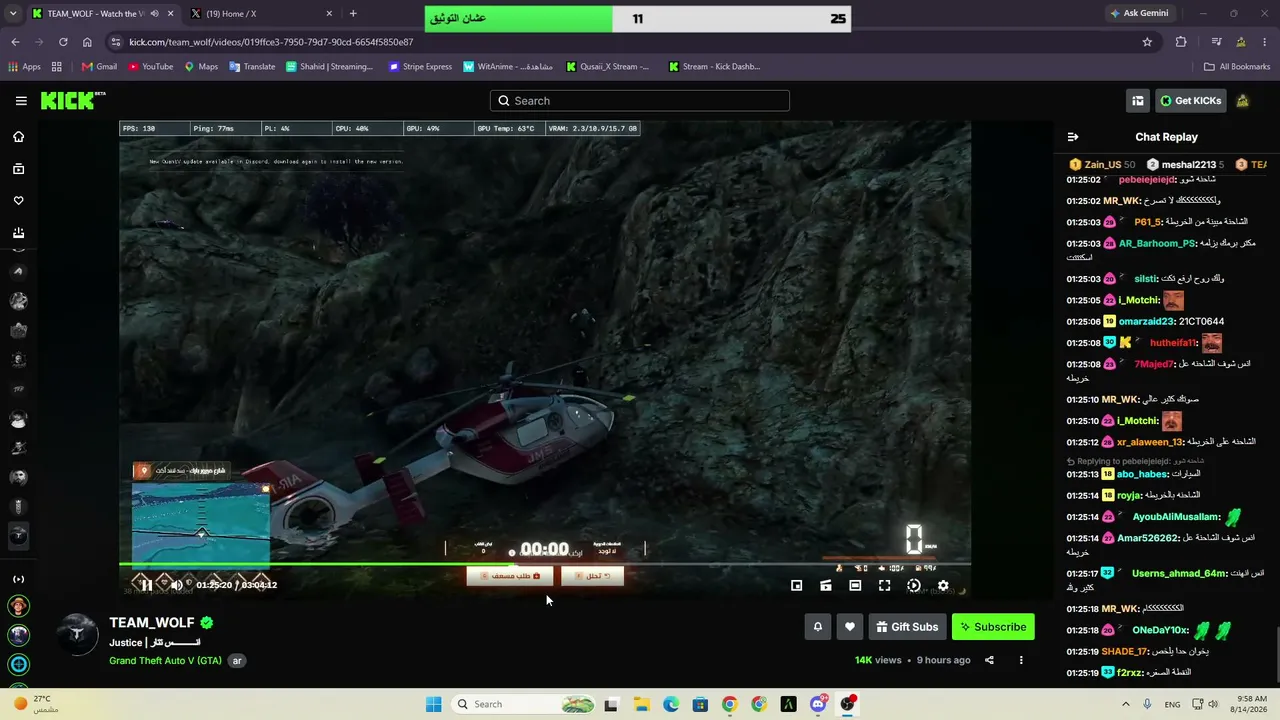Open playback speed control
Image resolution: width=1280 pixels, height=720 pixels.
pos(914,586)
